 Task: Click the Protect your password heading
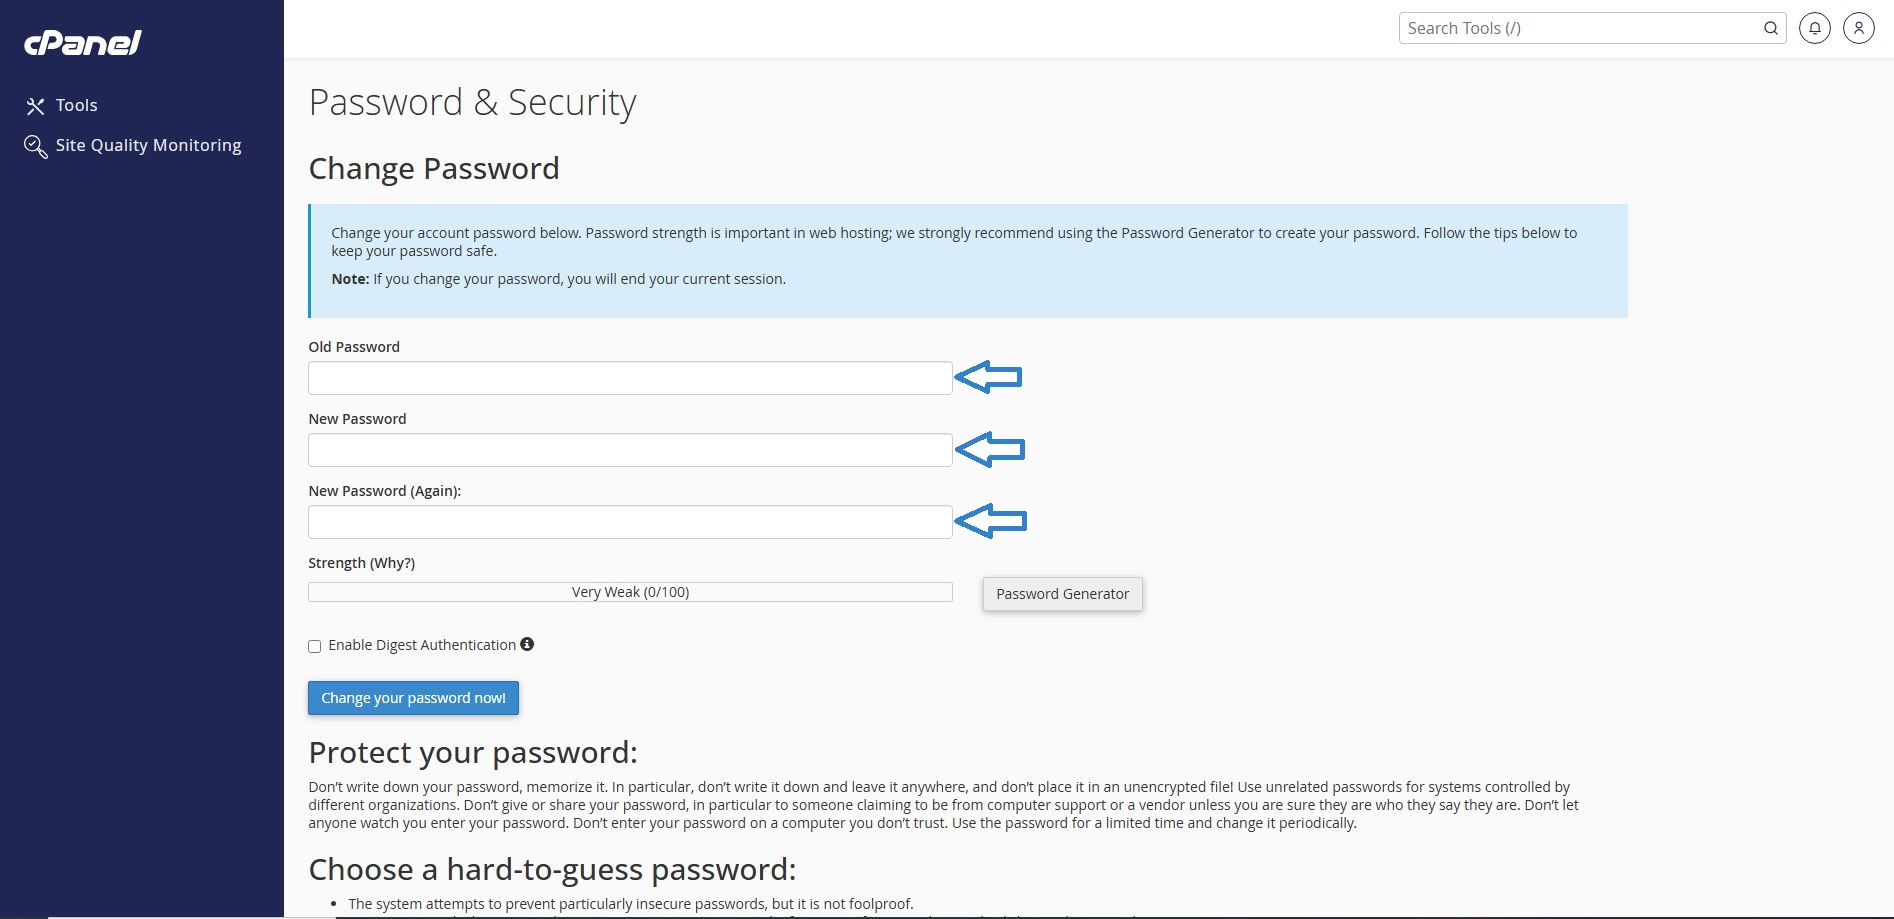pos(473,752)
